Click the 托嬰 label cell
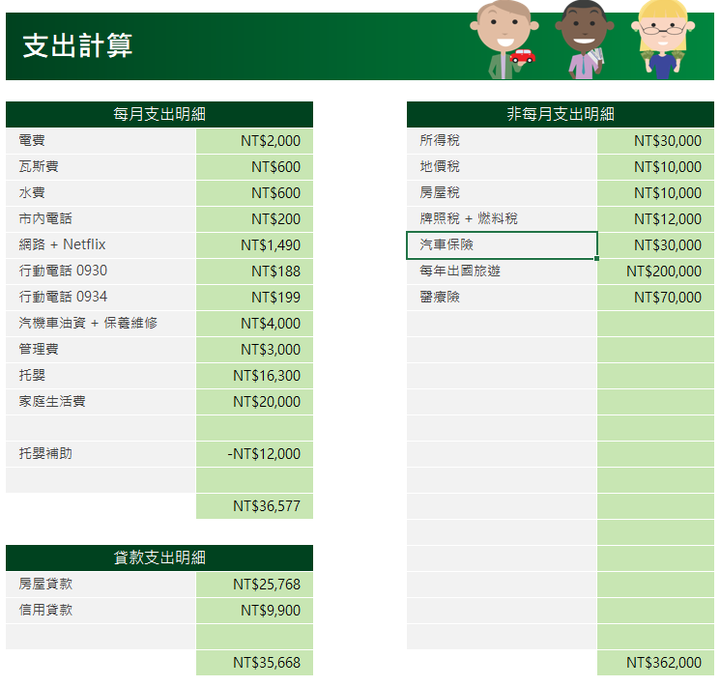720x686 pixels. (101, 376)
